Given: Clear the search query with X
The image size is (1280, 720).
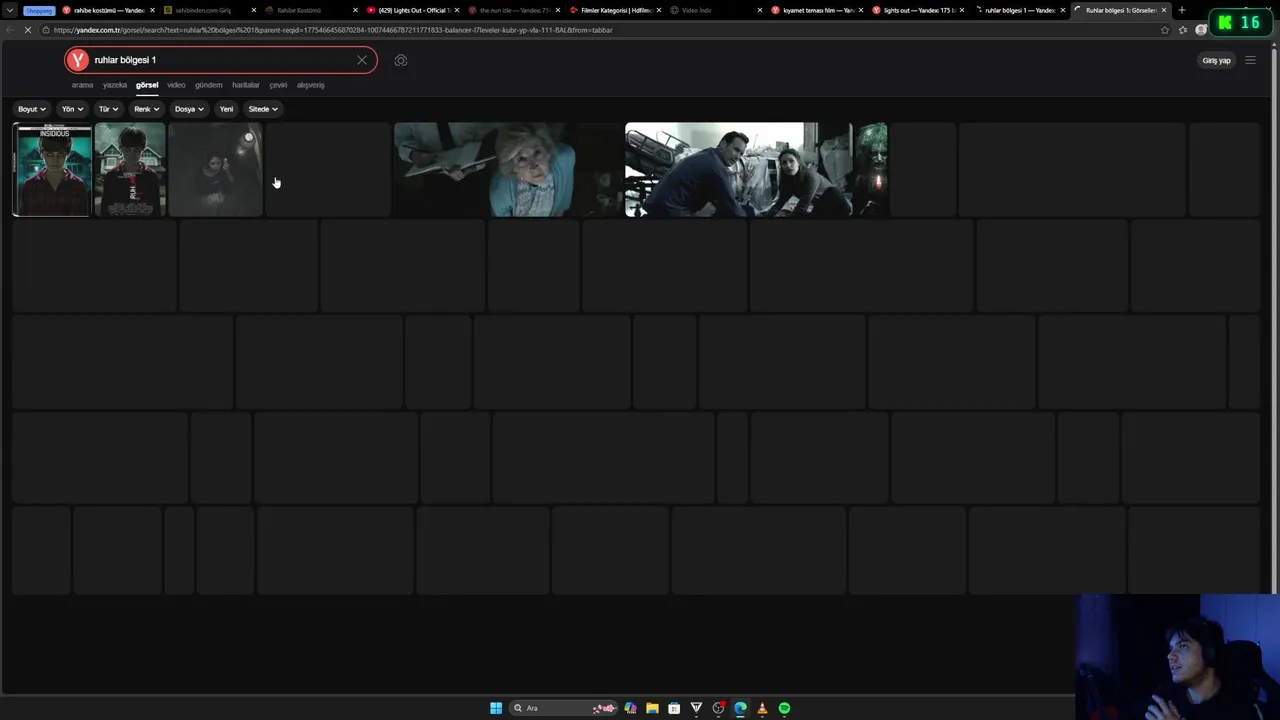Looking at the screenshot, I should coord(362,60).
